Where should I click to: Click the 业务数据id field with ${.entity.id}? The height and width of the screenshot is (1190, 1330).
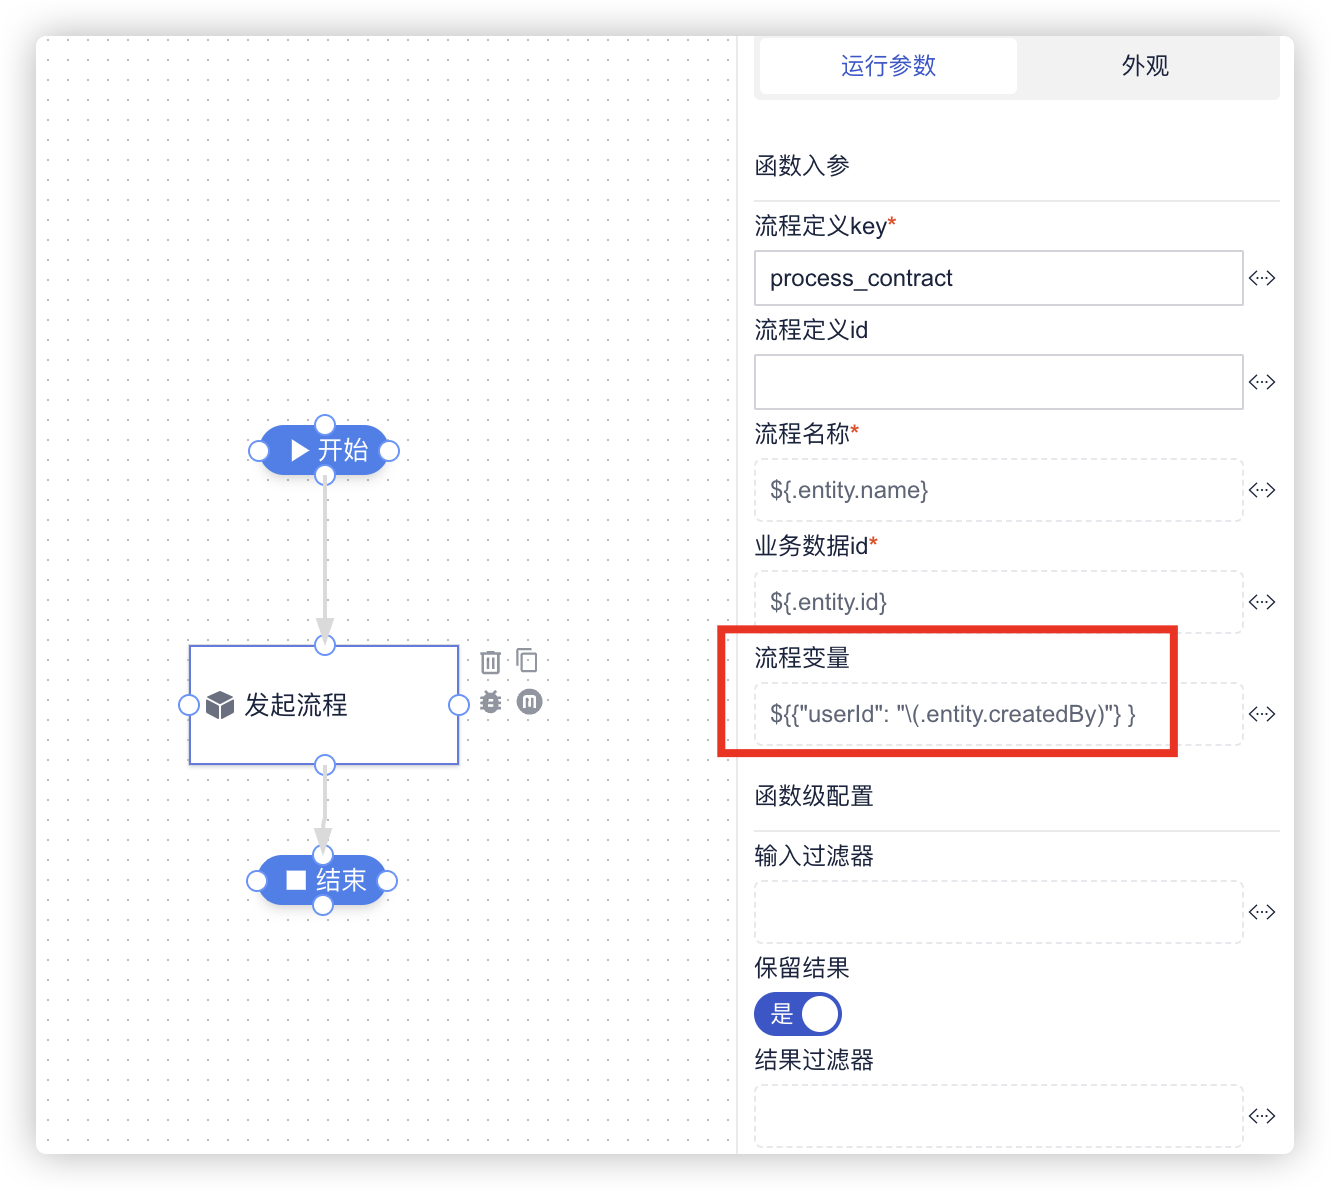(x=998, y=602)
